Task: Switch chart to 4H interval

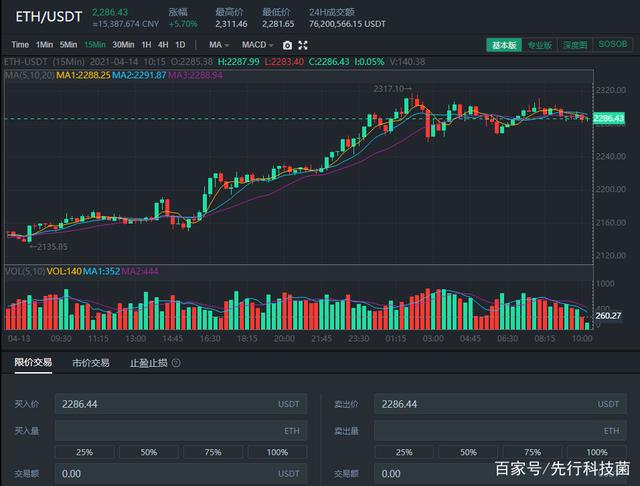Action: pyautogui.click(x=163, y=45)
